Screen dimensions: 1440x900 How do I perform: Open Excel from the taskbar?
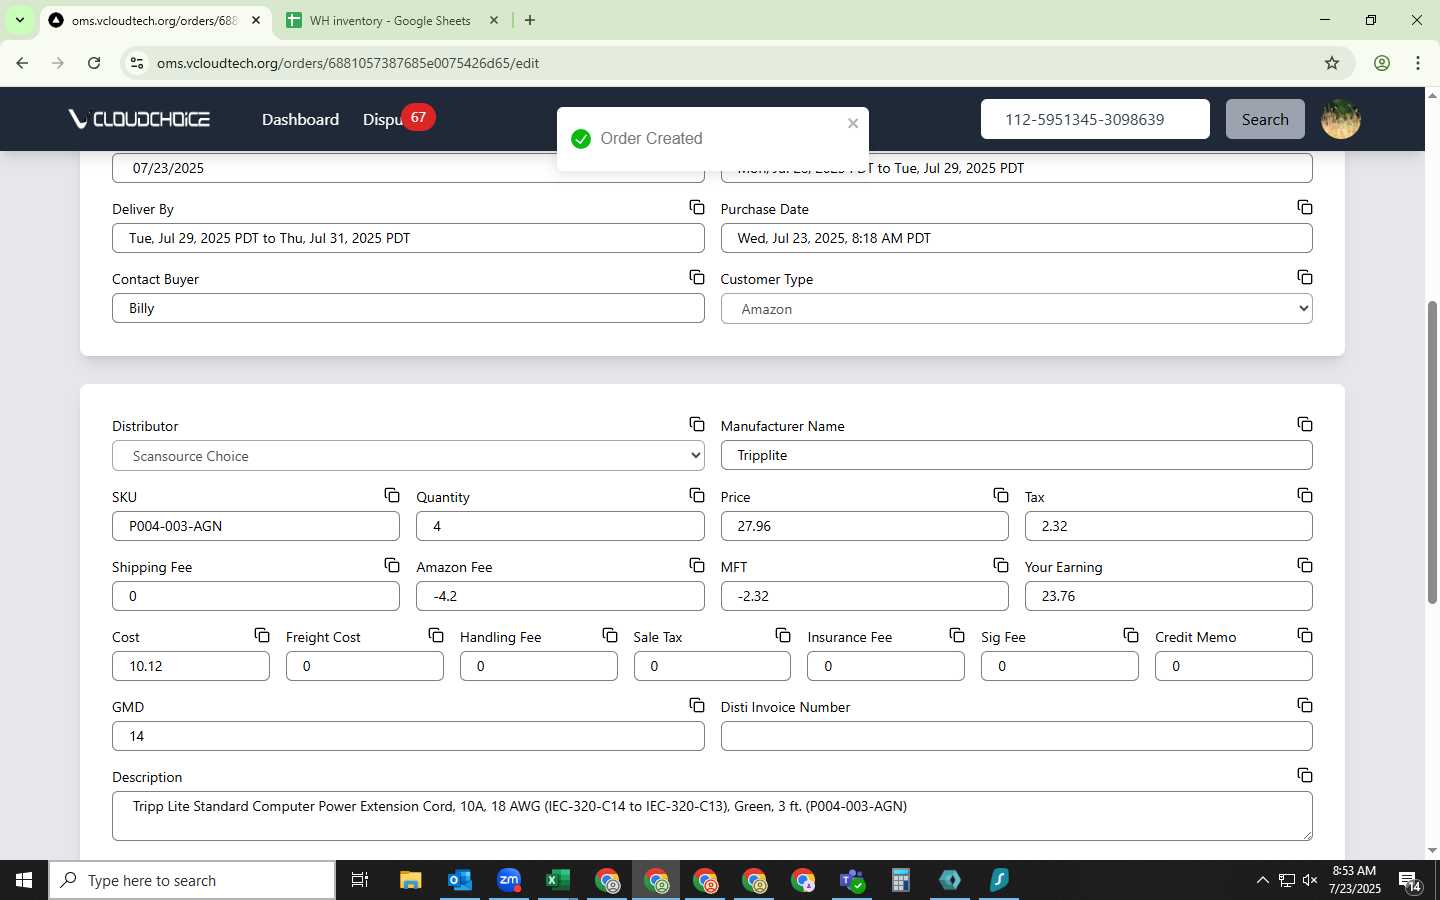pos(557,880)
